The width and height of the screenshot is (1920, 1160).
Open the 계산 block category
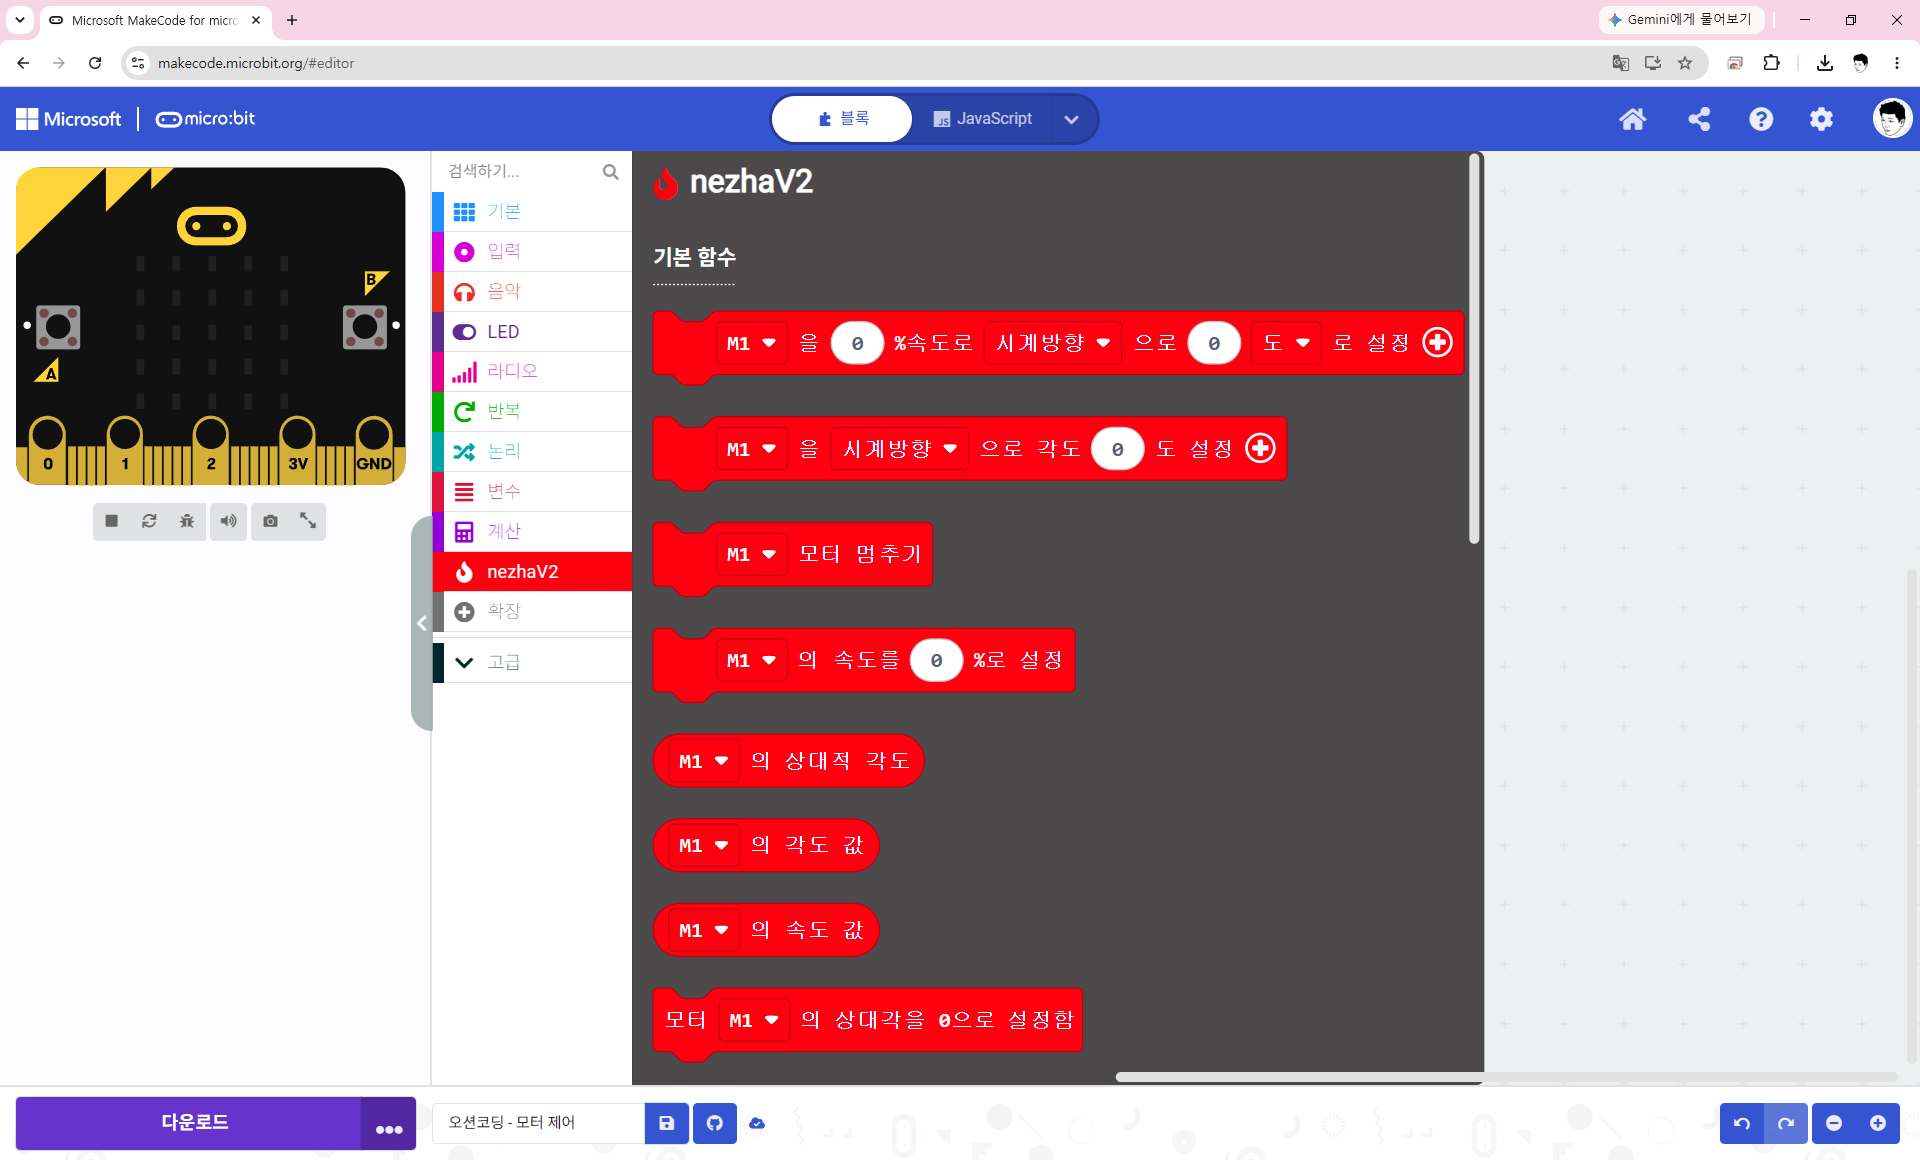tap(532, 532)
